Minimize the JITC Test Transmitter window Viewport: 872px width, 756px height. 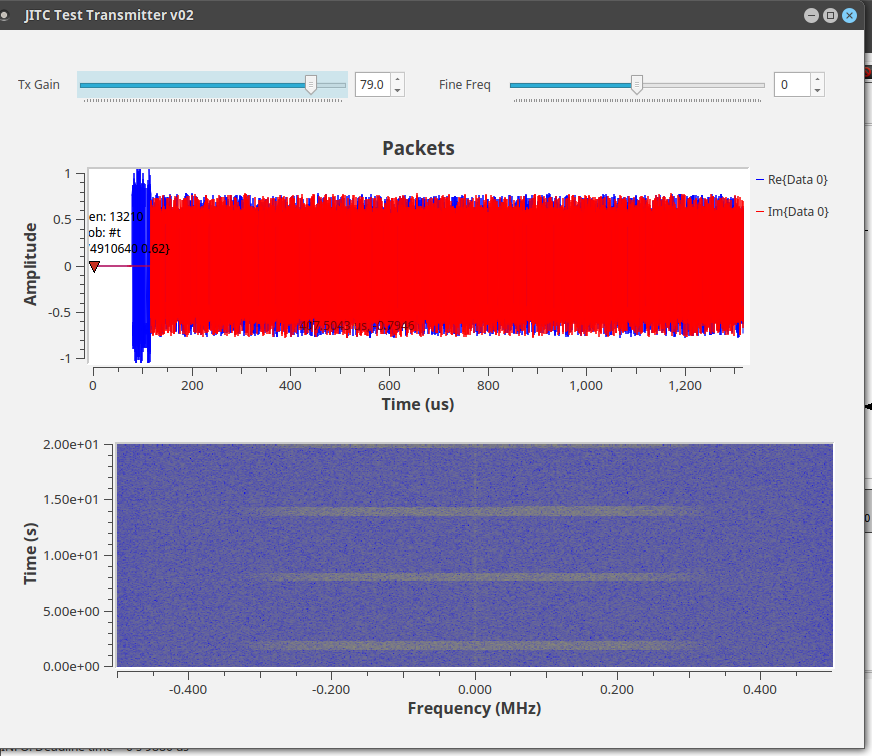tap(812, 15)
